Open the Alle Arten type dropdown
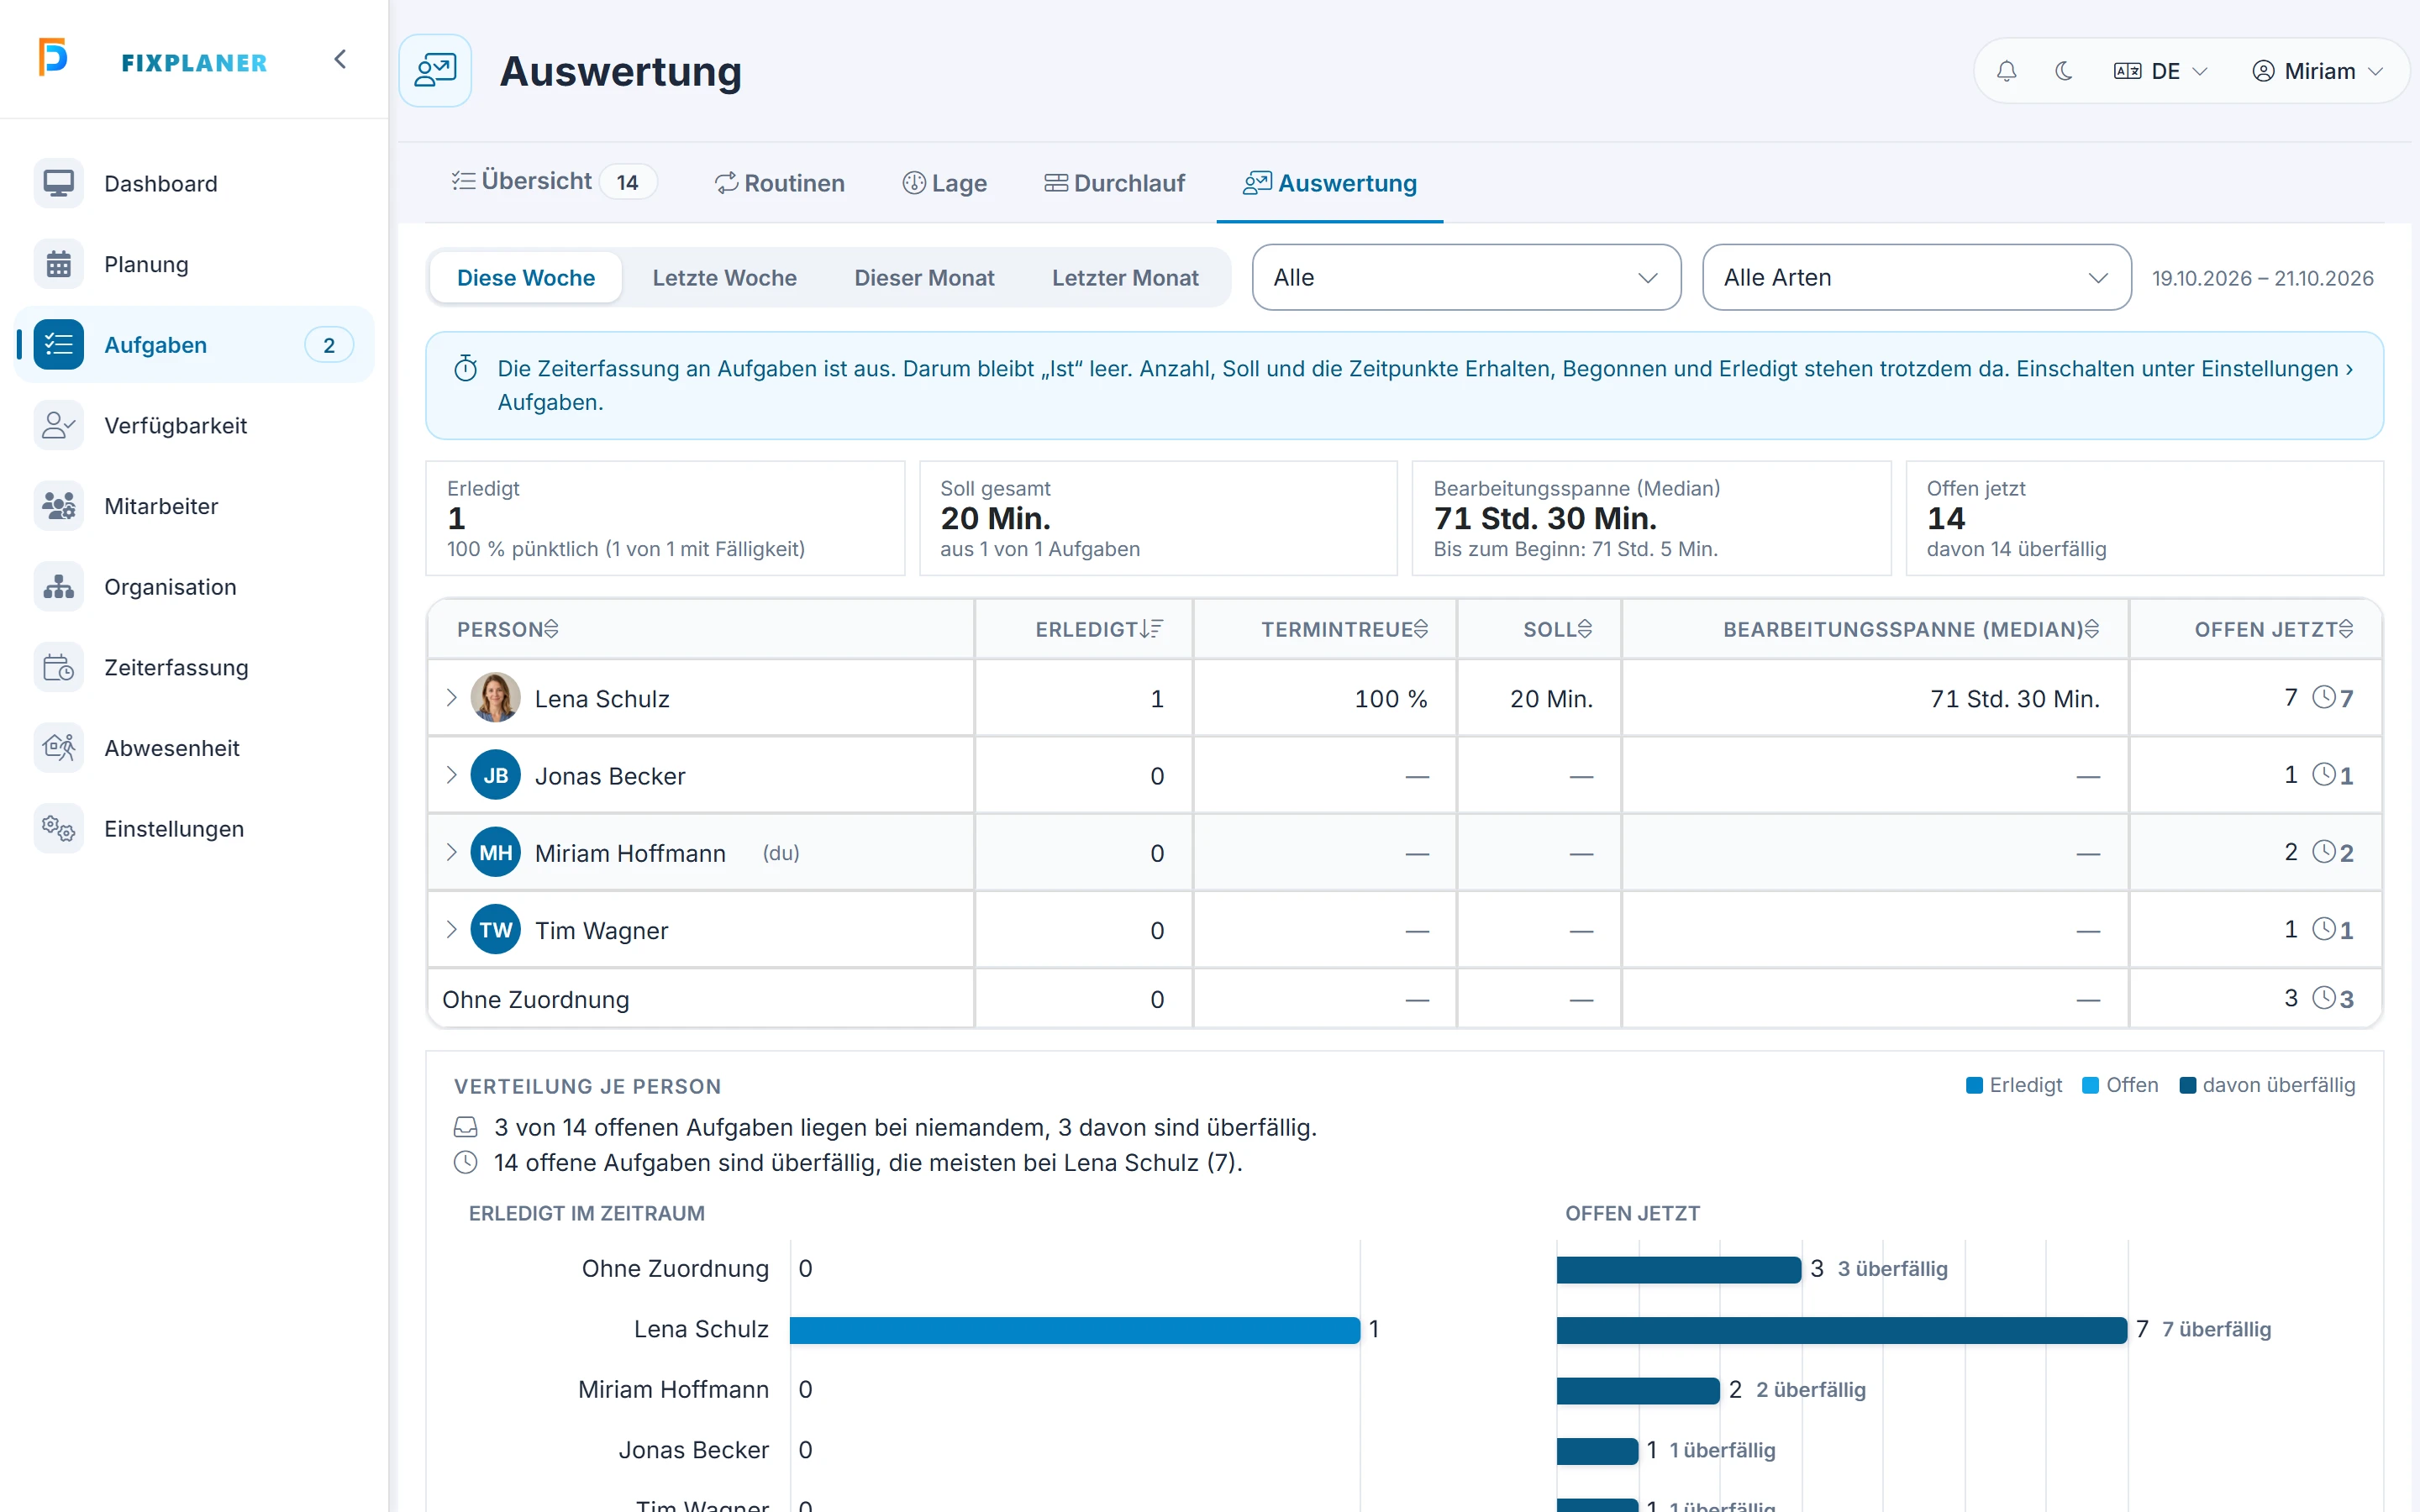 [1916, 278]
